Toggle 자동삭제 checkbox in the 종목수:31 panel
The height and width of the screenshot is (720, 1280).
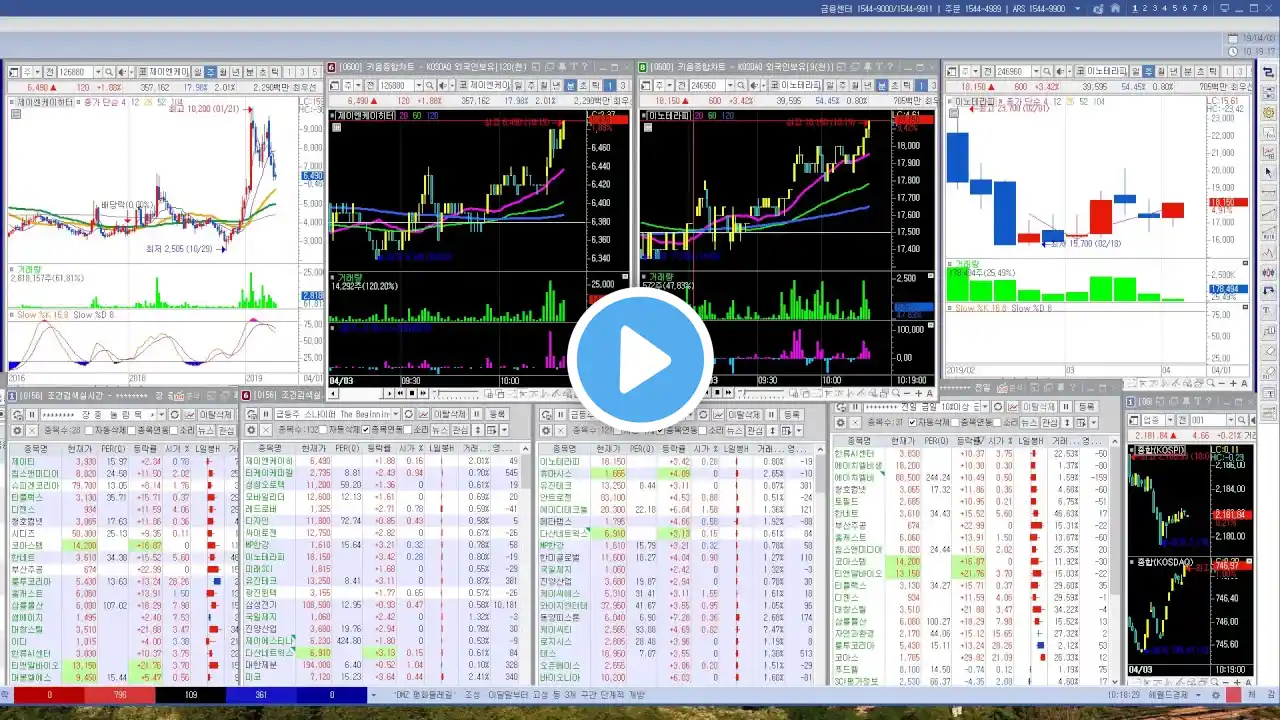point(912,423)
